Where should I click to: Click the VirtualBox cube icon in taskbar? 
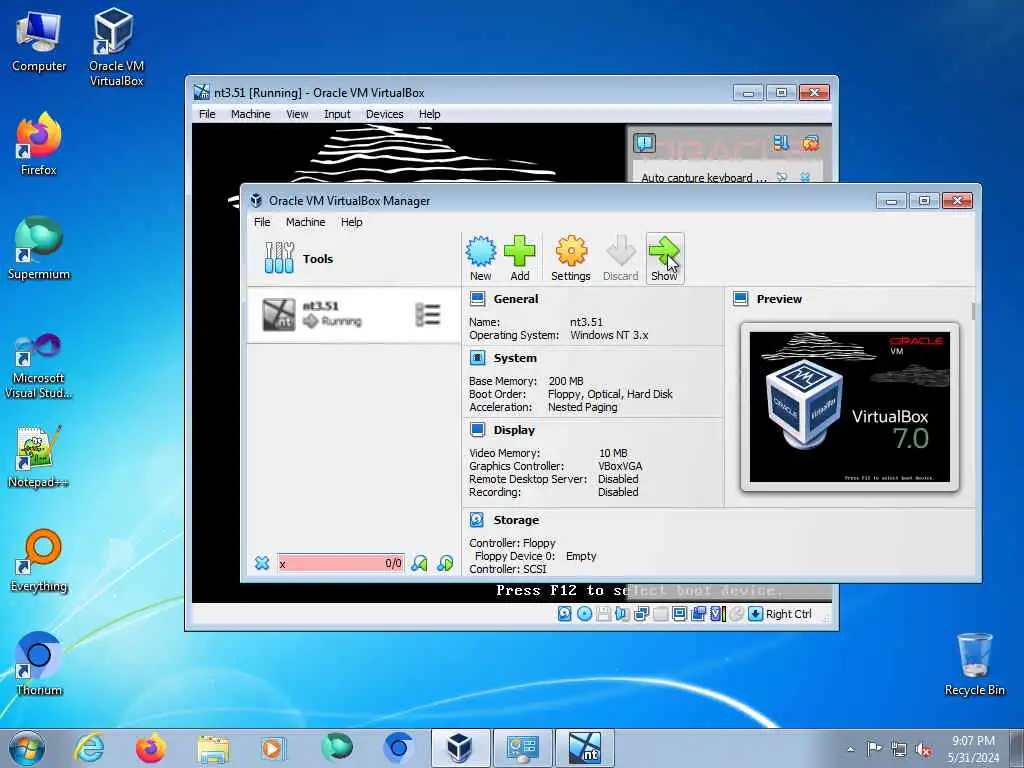[460, 748]
